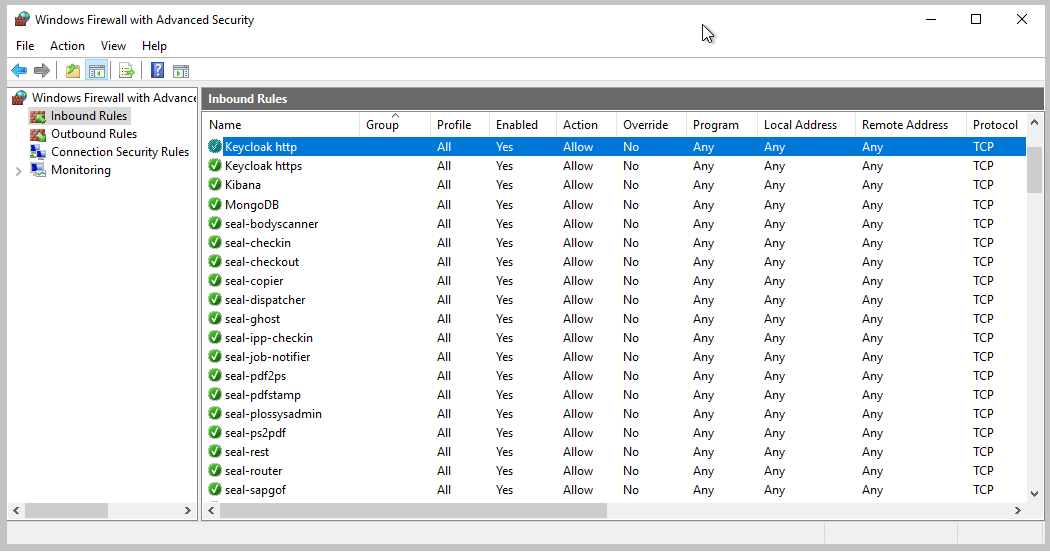
Task: Click the Export List toolbar icon
Action: pos(127,70)
